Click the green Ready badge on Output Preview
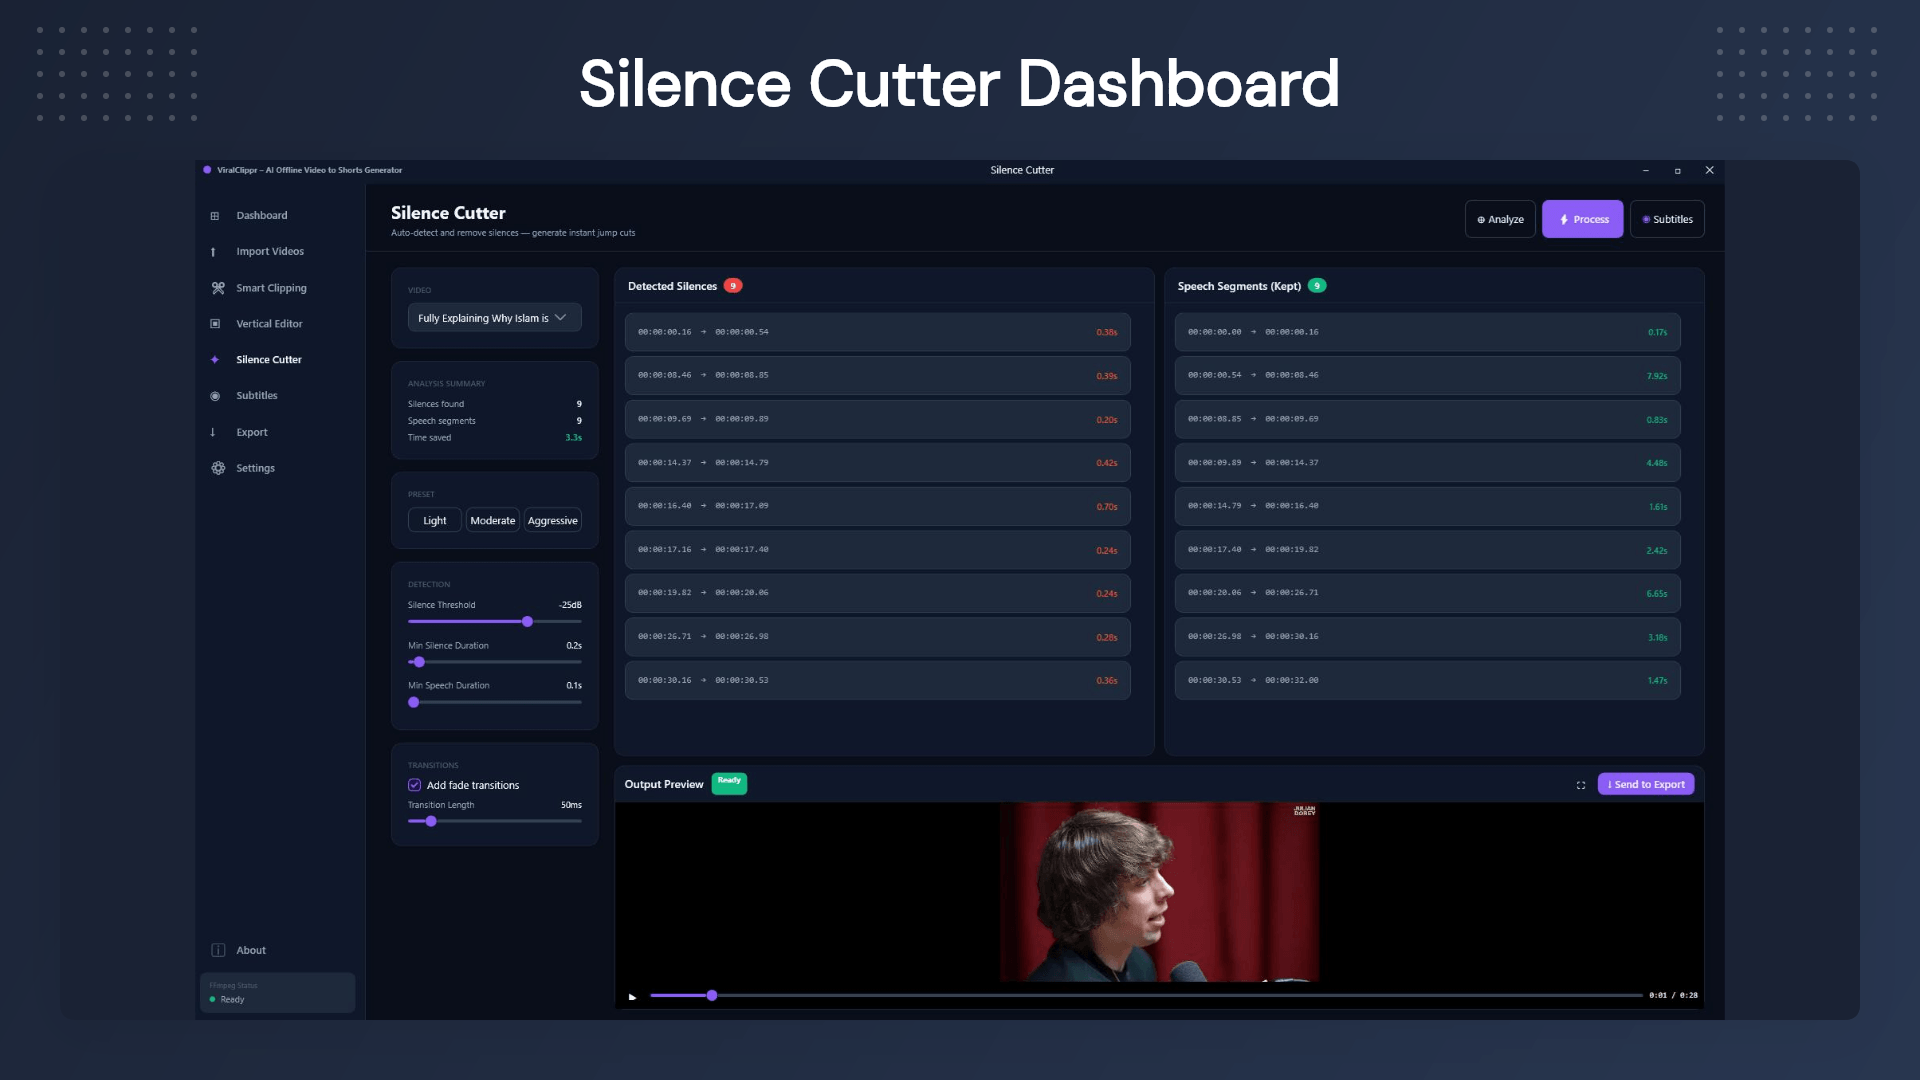The height and width of the screenshot is (1080, 1920). [729, 783]
